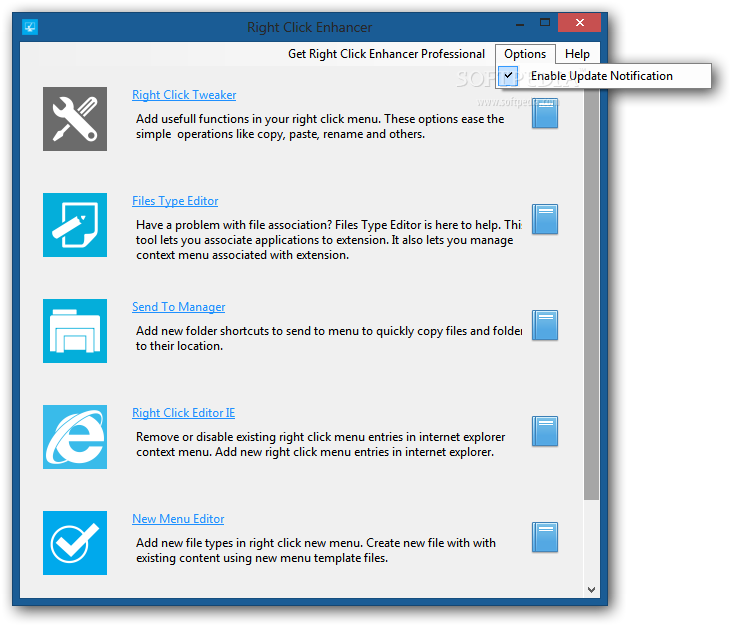Click the Send To Manager folder icon
Screen dimensions: 732x626
click(x=75, y=331)
